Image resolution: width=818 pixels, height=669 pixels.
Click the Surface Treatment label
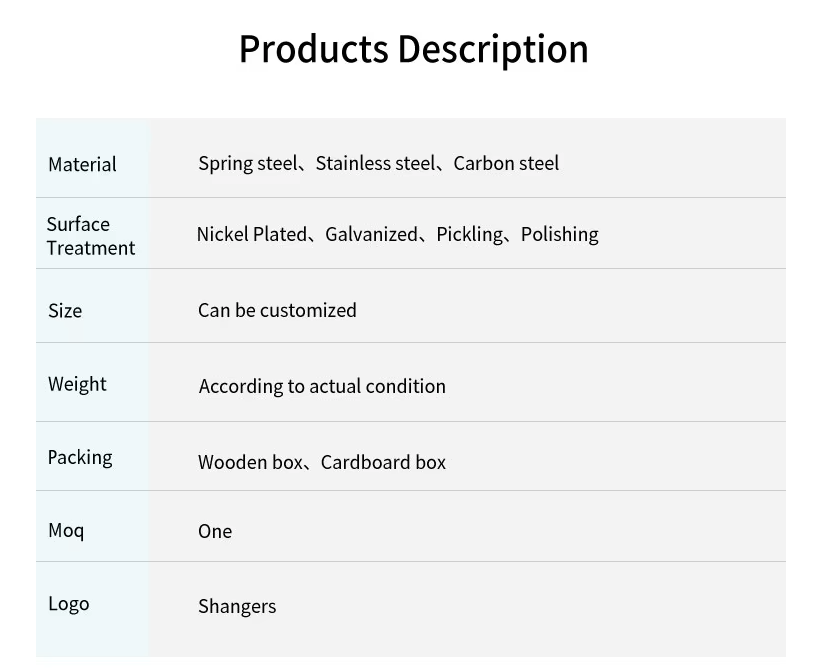90,236
